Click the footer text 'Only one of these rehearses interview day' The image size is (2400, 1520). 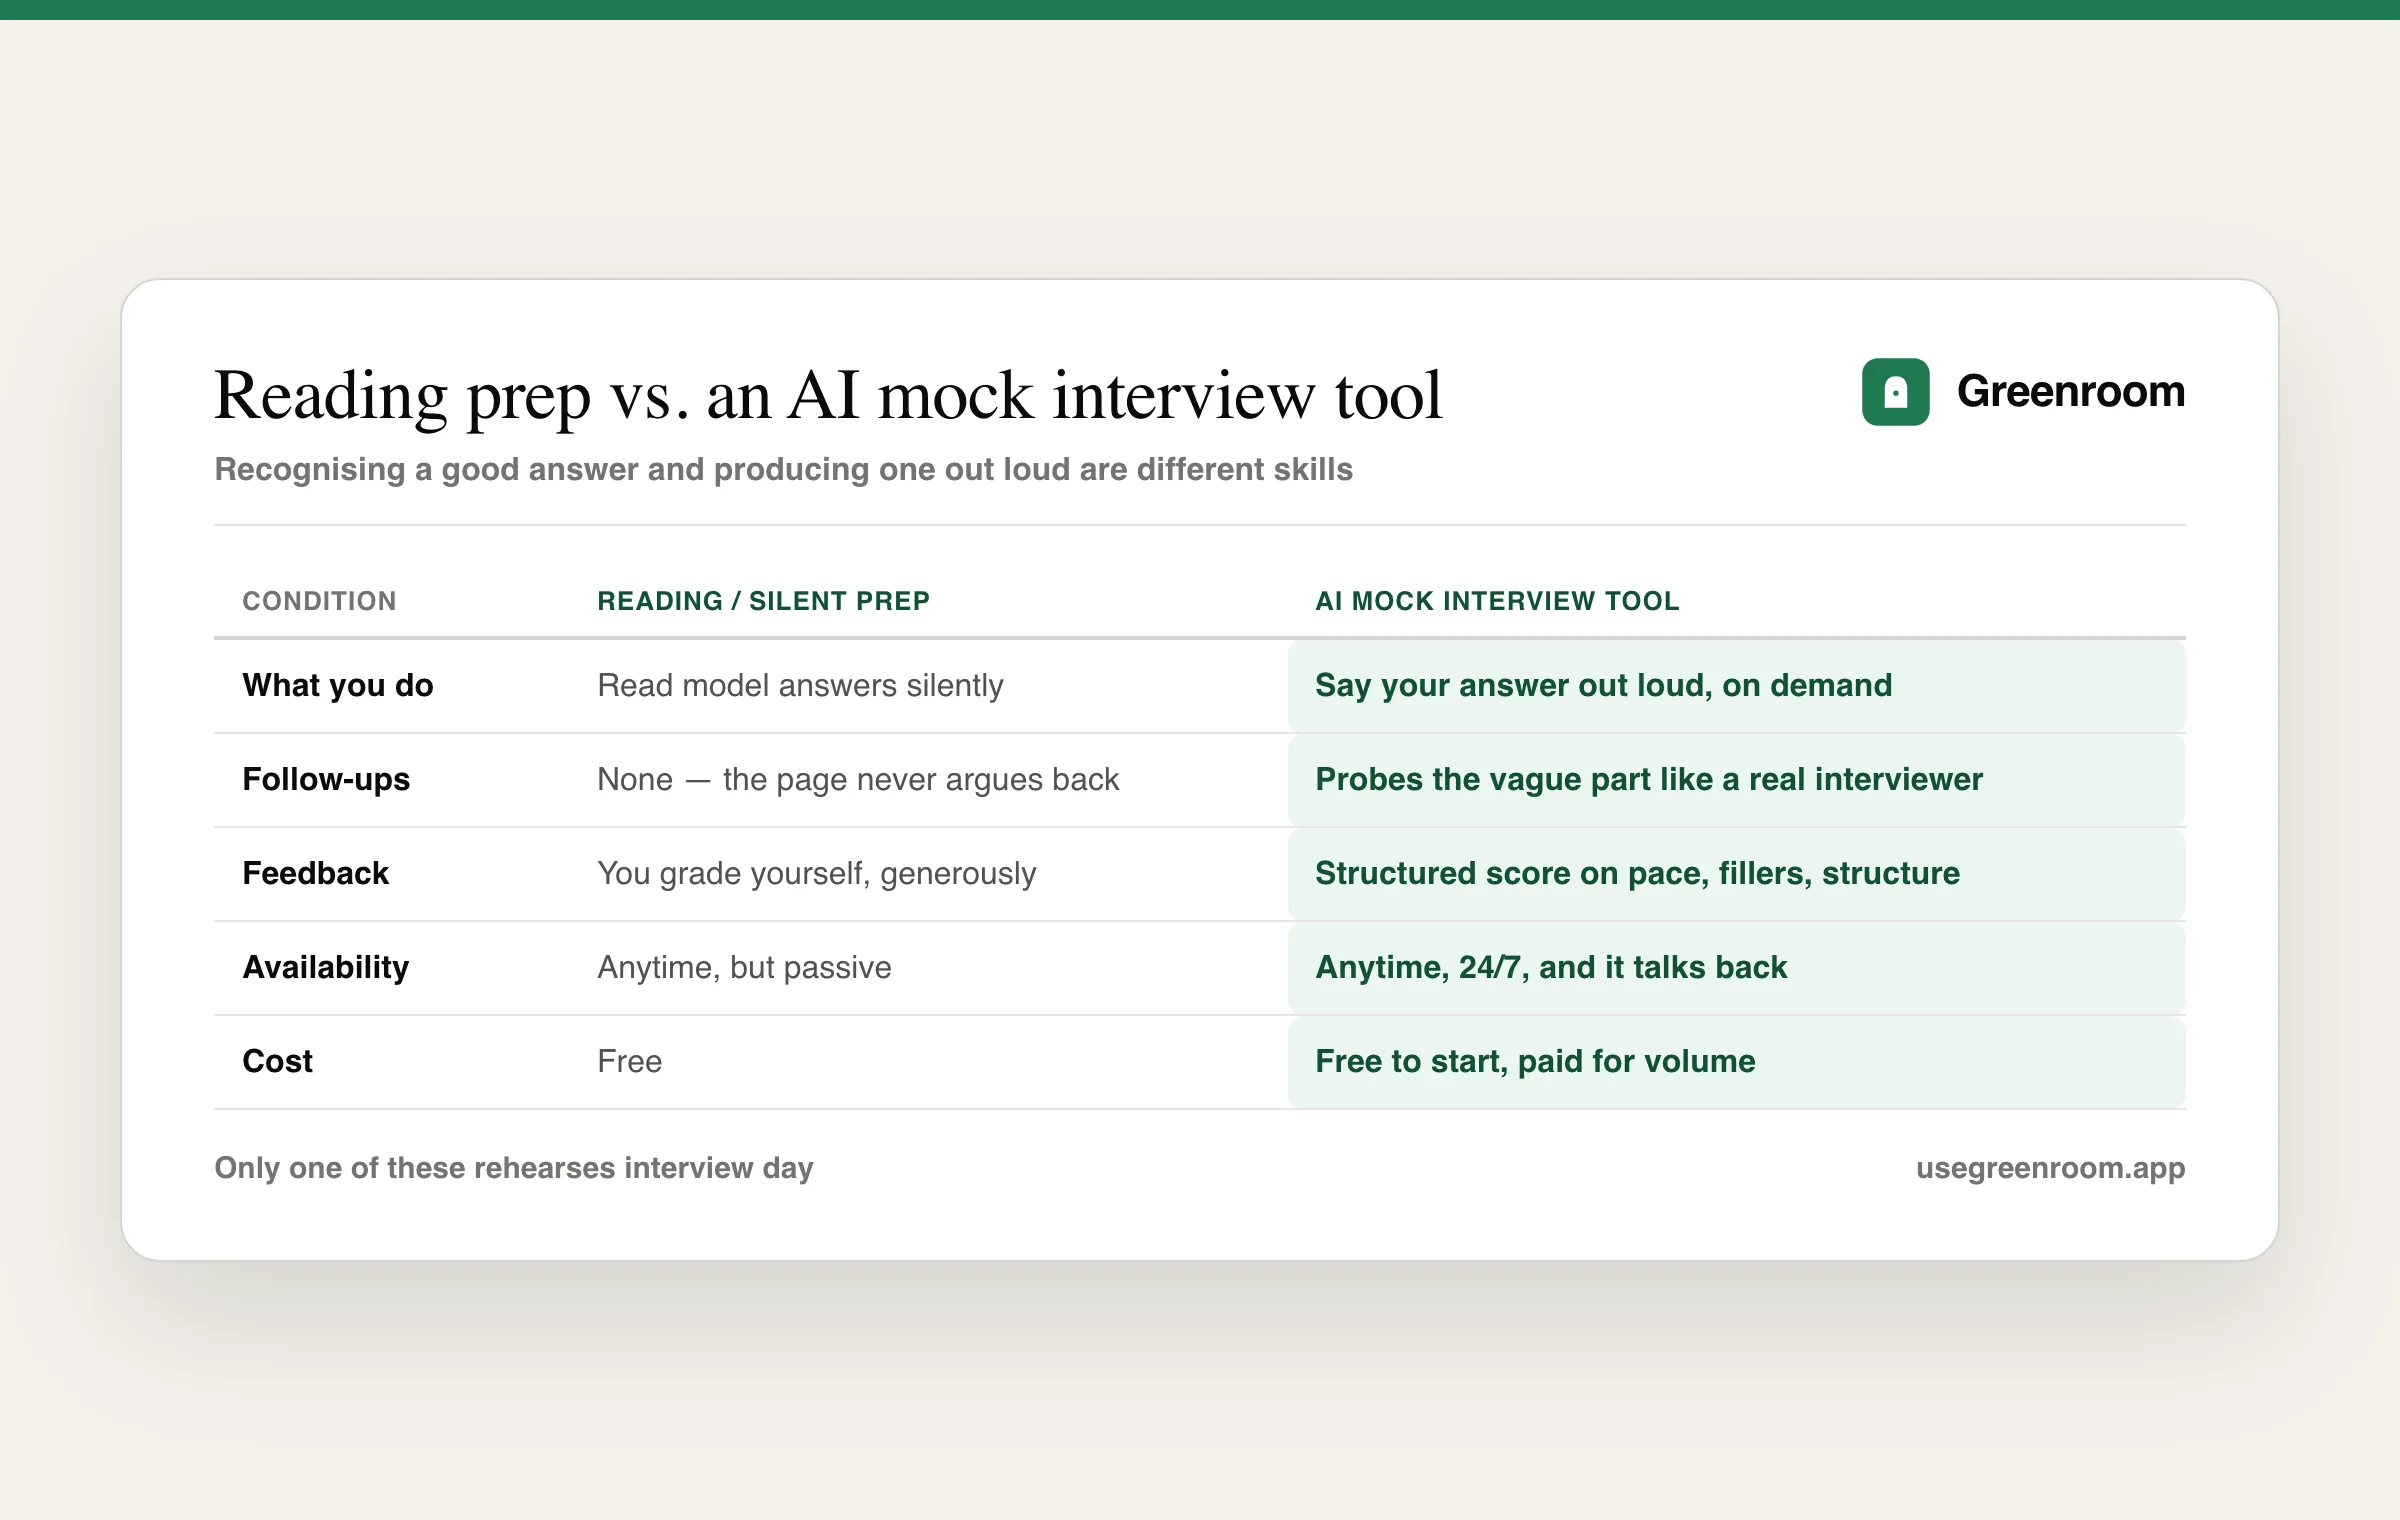coord(514,1168)
